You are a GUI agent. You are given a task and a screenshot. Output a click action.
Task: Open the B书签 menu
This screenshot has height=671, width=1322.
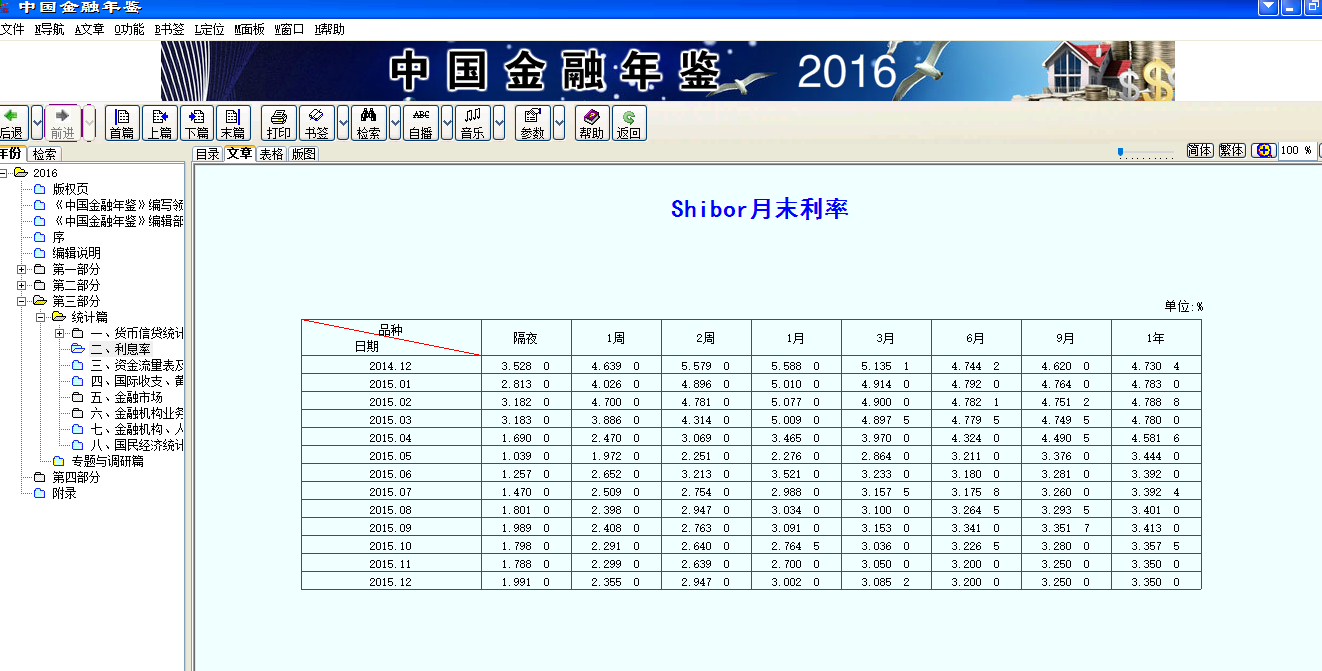(x=169, y=29)
